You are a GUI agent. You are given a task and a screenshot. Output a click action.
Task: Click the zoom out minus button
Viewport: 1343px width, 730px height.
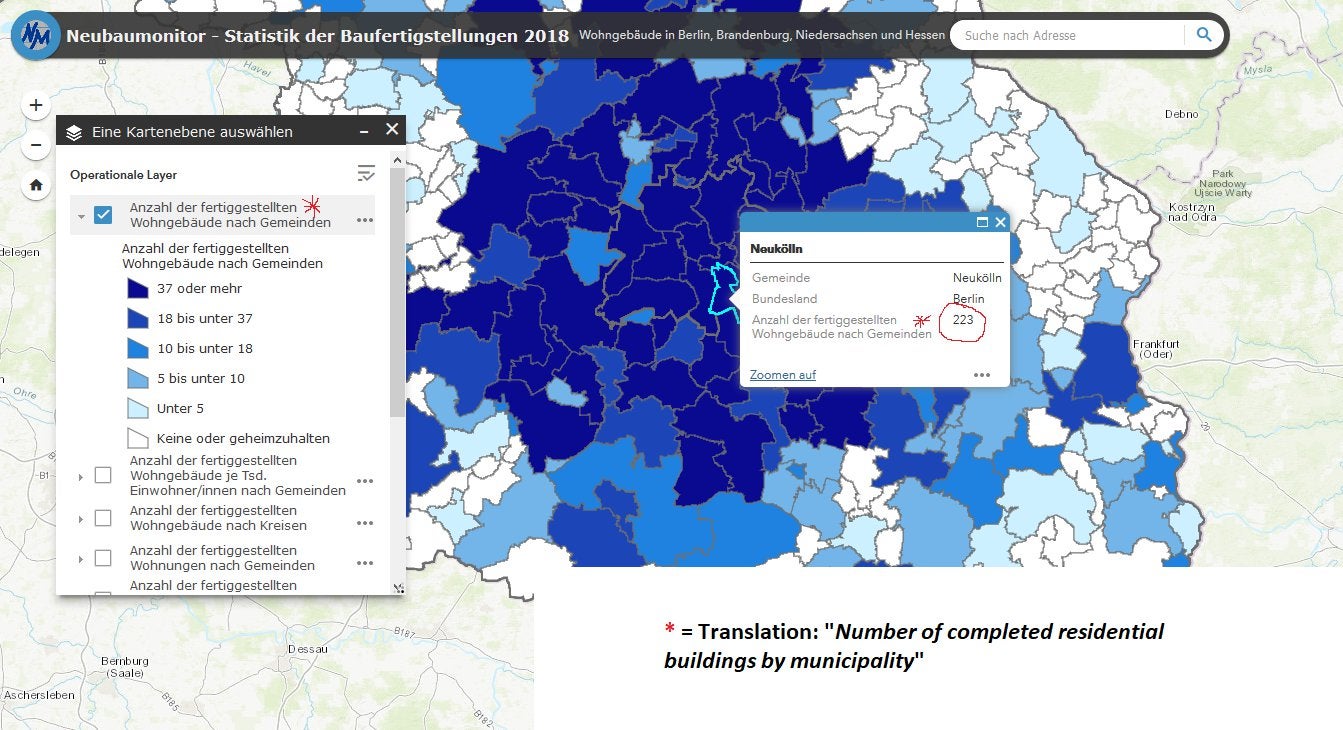(x=36, y=145)
